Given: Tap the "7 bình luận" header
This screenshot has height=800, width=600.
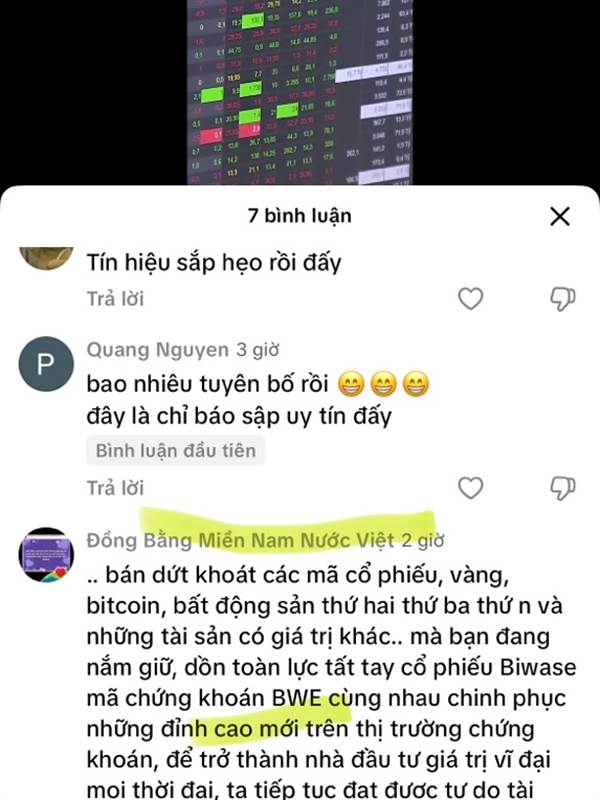Looking at the screenshot, I should tap(300, 216).
